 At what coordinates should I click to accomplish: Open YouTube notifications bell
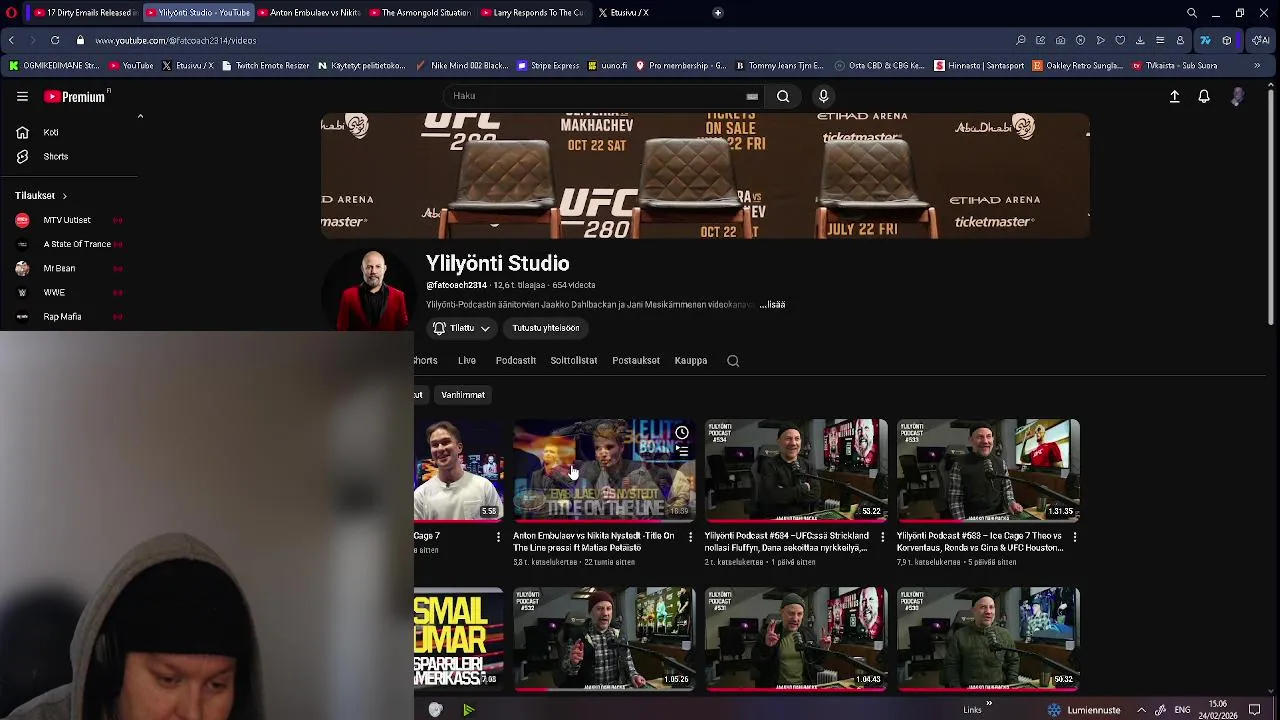tap(1204, 96)
